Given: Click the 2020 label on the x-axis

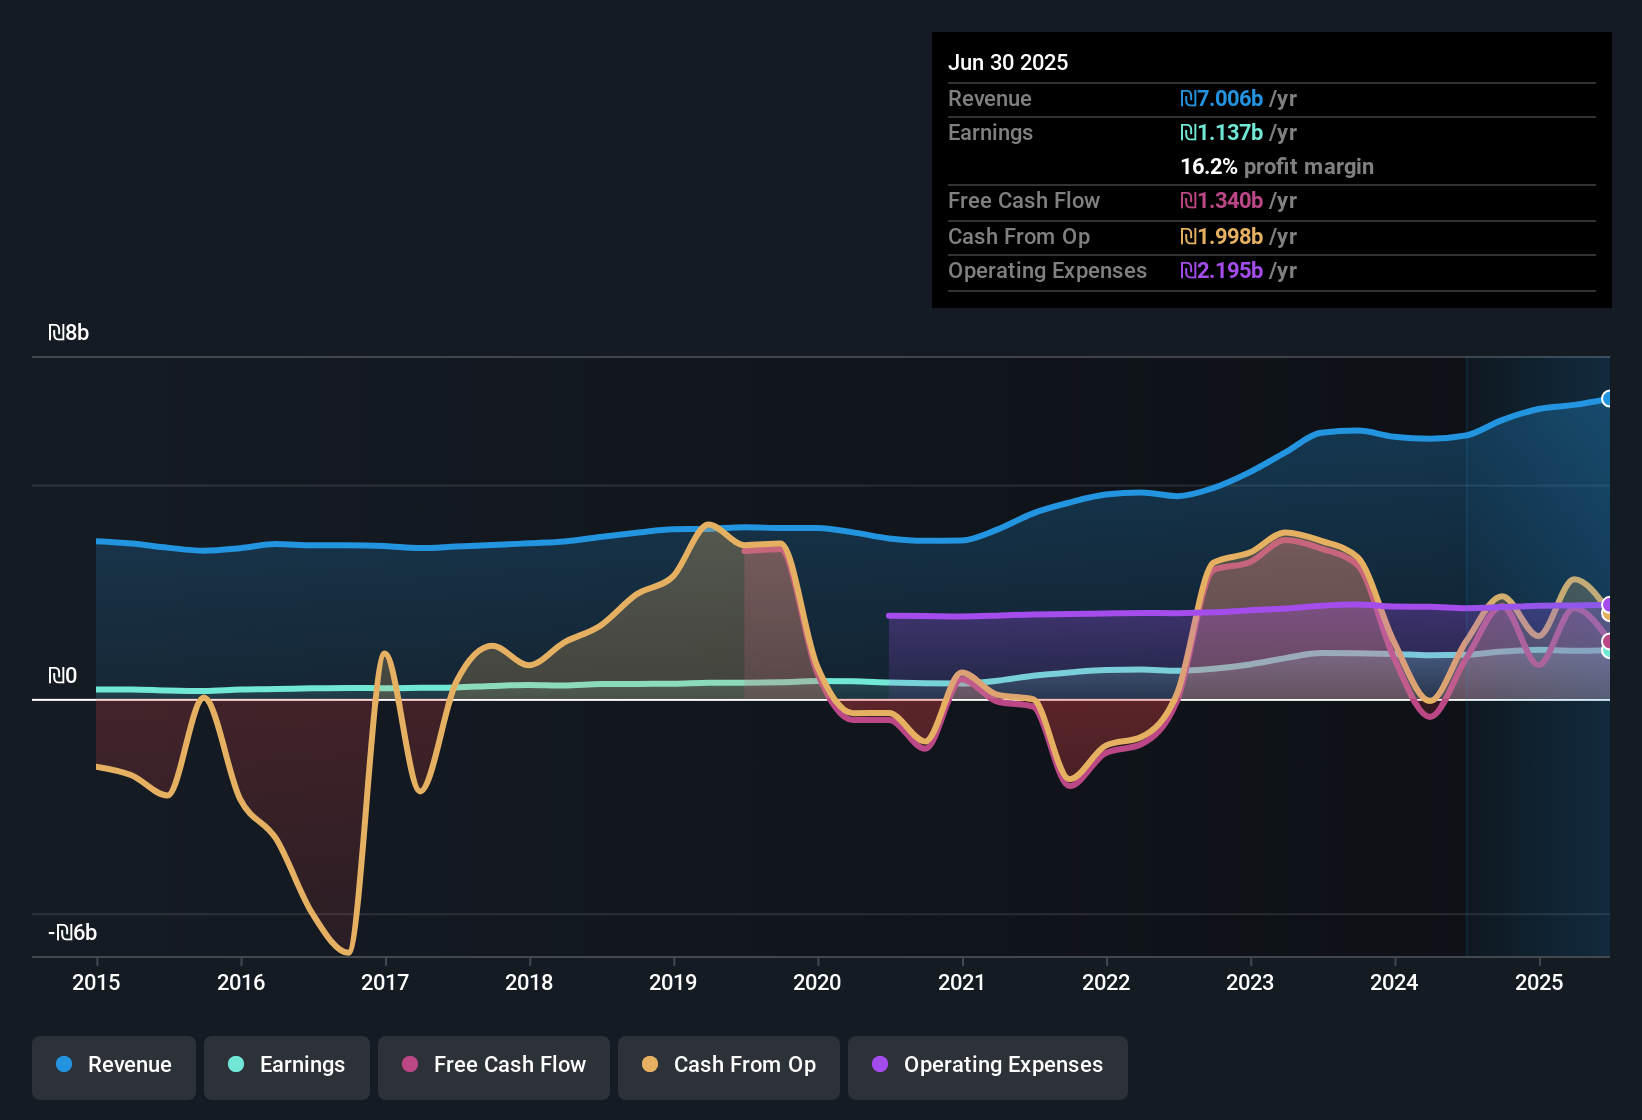Looking at the screenshot, I should [817, 983].
